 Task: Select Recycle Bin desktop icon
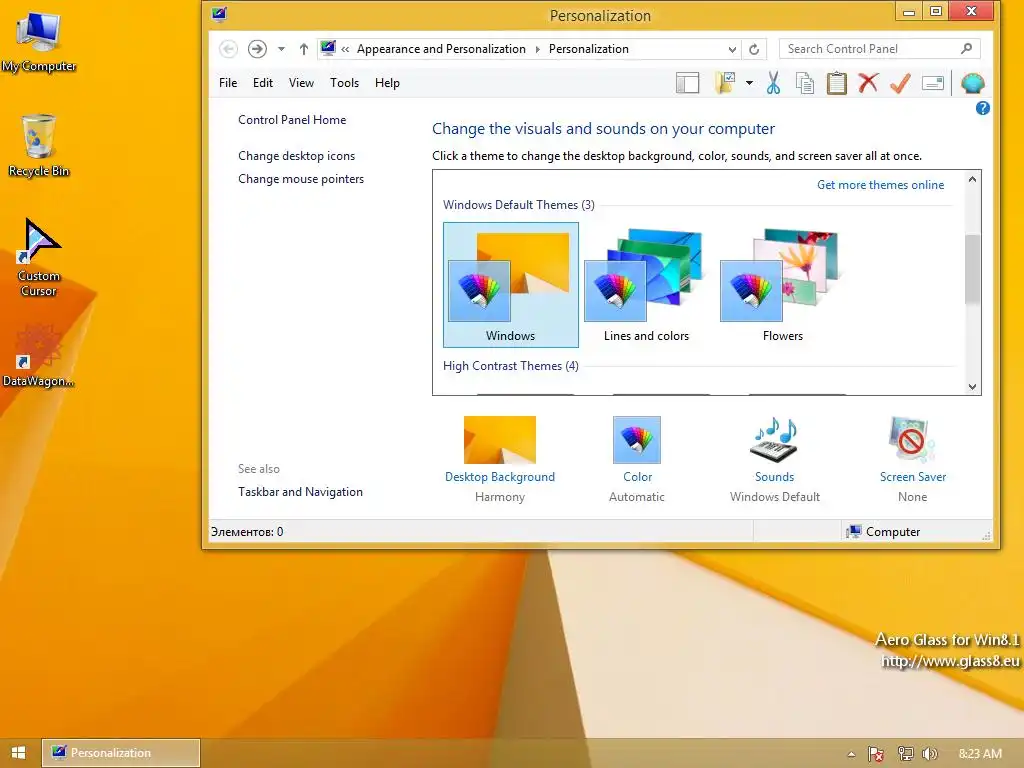coord(39,146)
